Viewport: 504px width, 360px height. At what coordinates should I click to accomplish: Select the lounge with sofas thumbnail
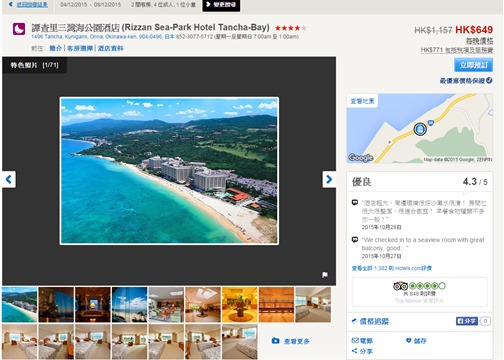(166, 305)
